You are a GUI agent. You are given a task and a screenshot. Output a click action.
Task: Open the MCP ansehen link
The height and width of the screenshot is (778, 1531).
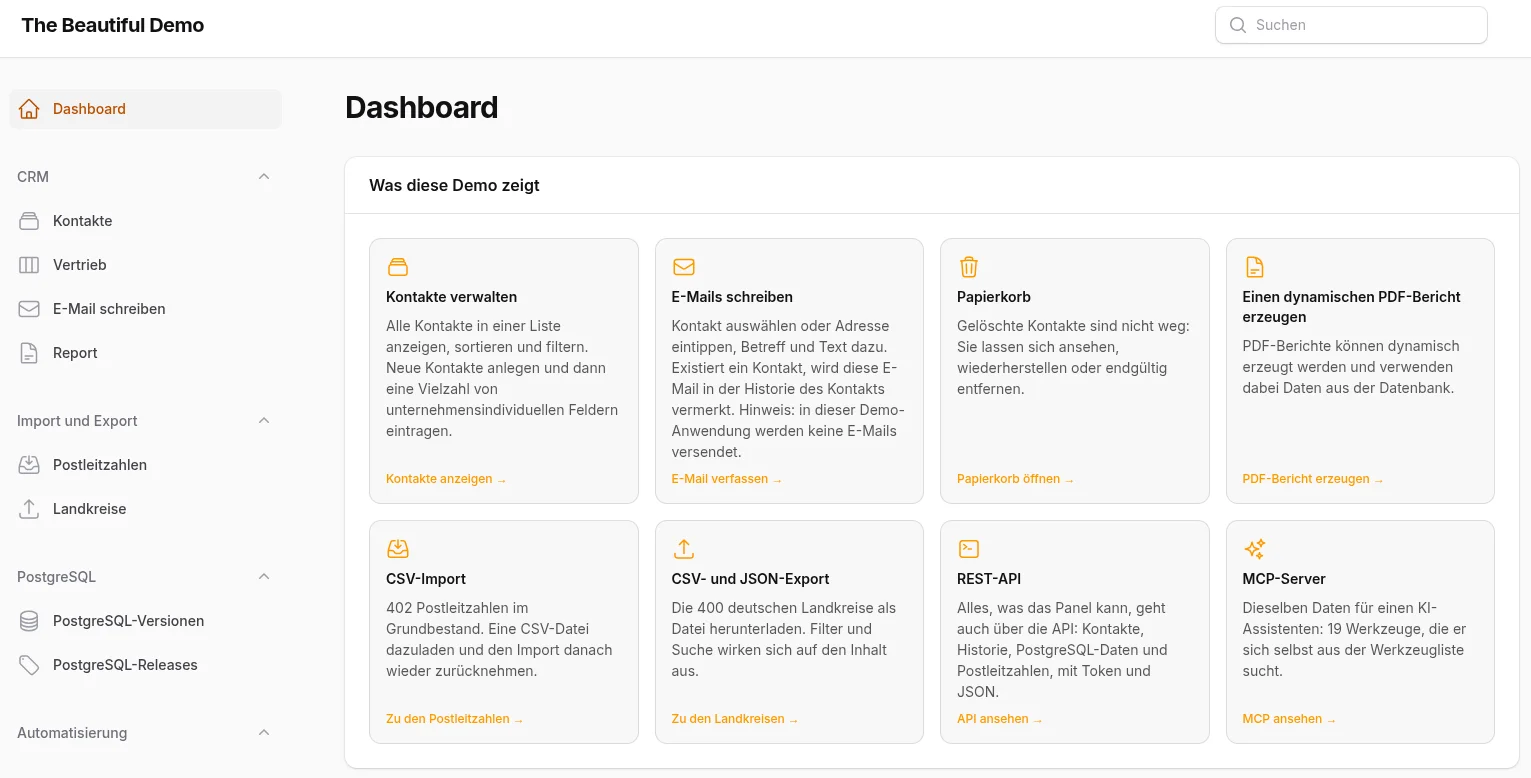(1290, 719)
